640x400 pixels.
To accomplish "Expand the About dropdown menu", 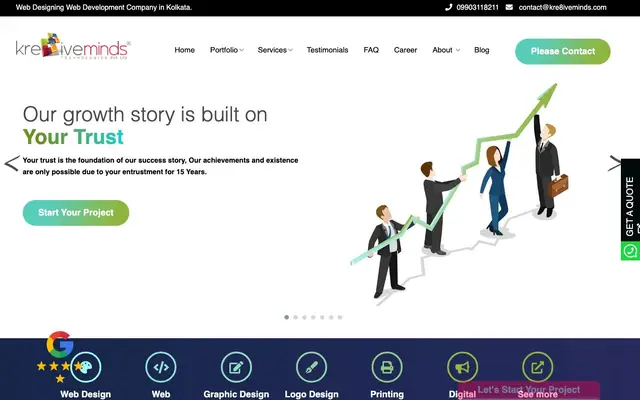I will (x=446, y=50).
